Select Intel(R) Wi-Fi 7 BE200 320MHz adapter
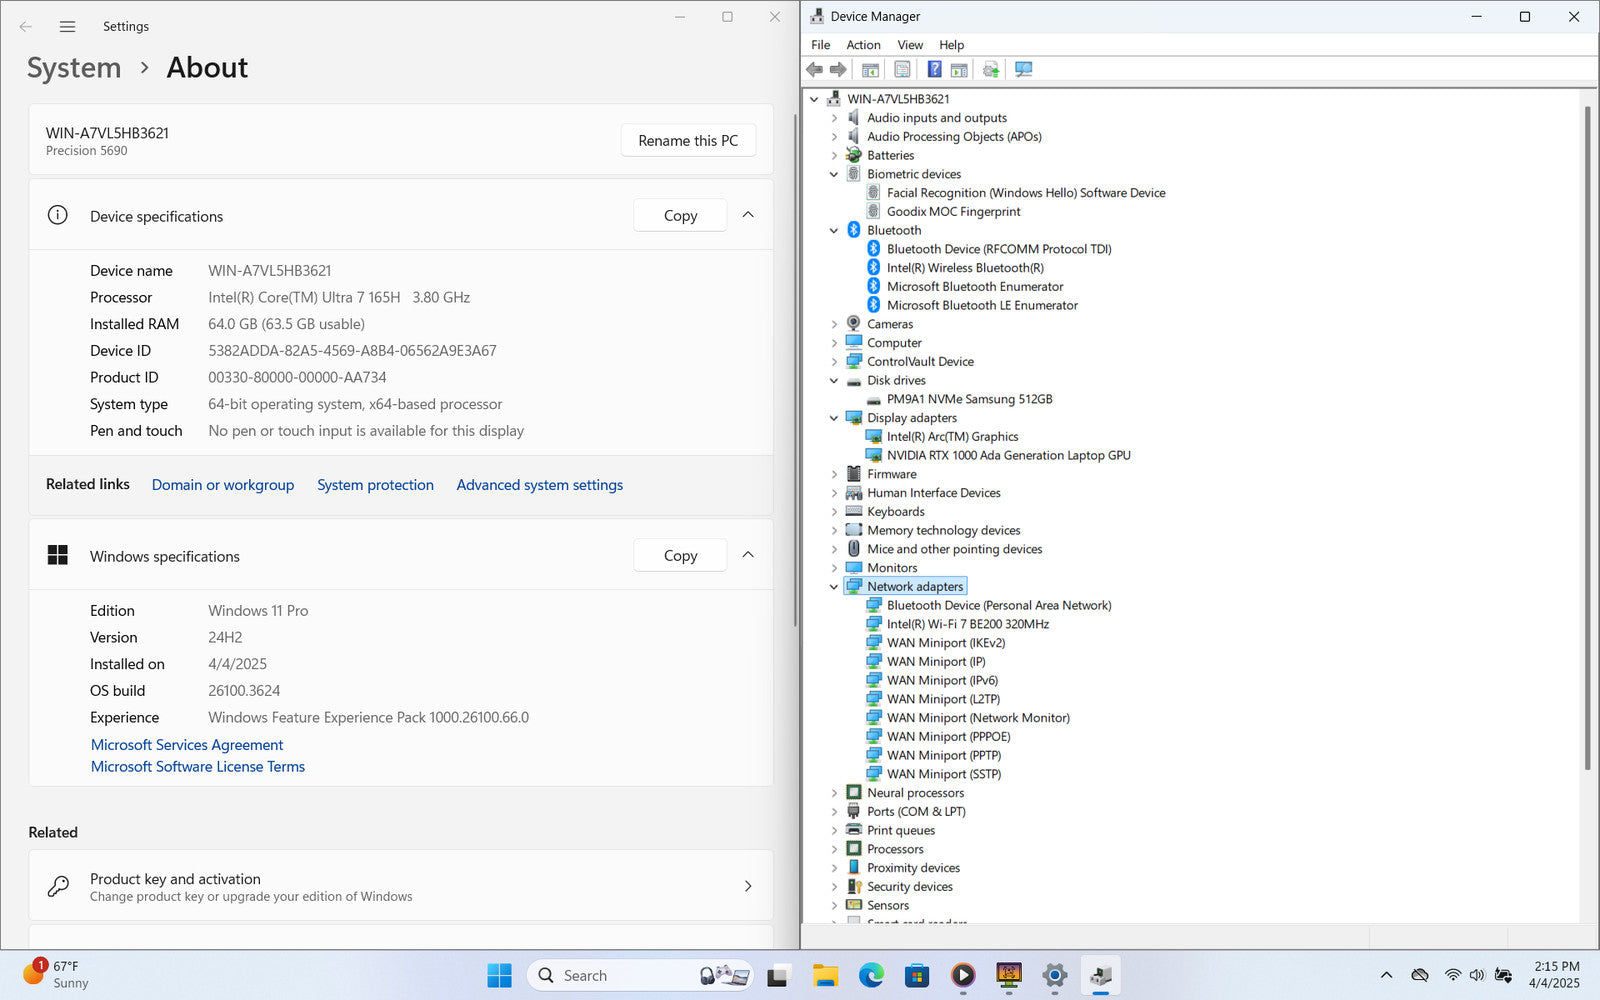Image resolution: width=1600 pixels, height=1000 pixels. [967, 624]
